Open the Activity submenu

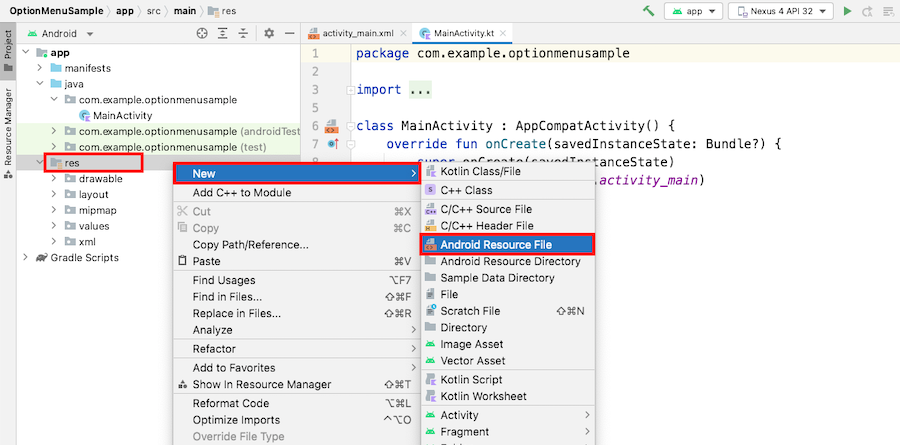(509, 415)
